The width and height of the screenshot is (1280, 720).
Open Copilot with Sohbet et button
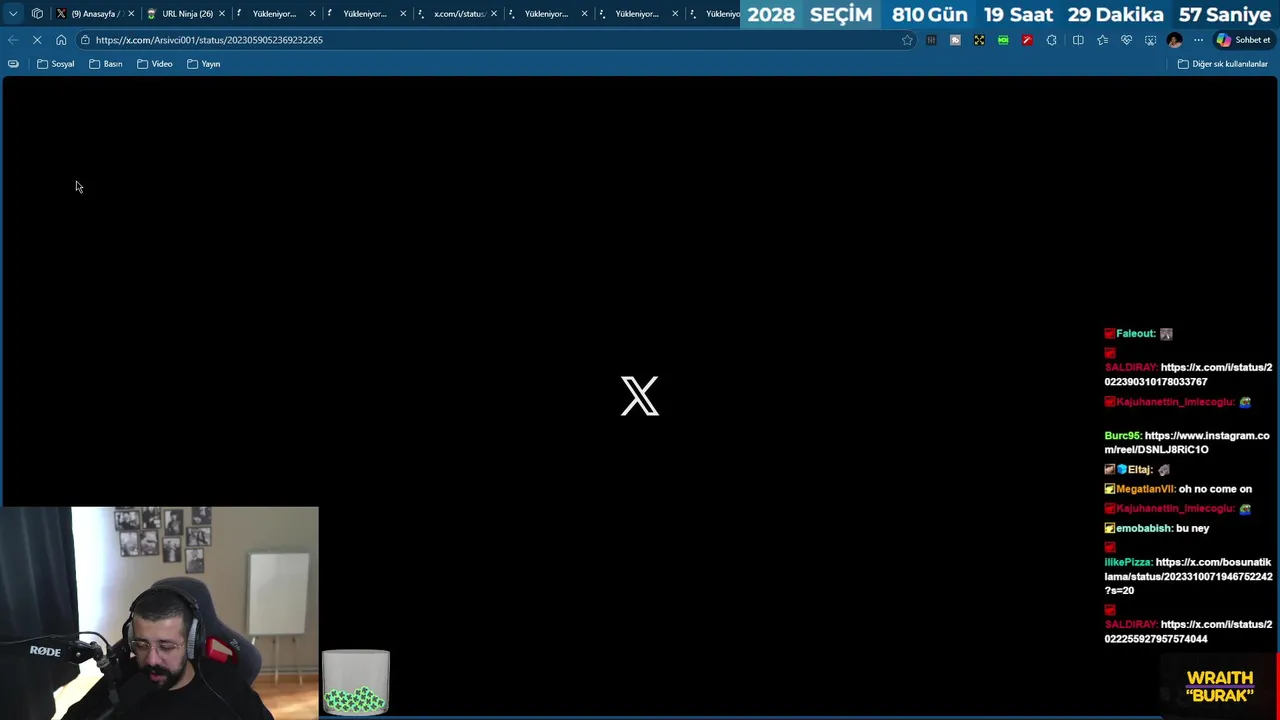coord(1243,40)
